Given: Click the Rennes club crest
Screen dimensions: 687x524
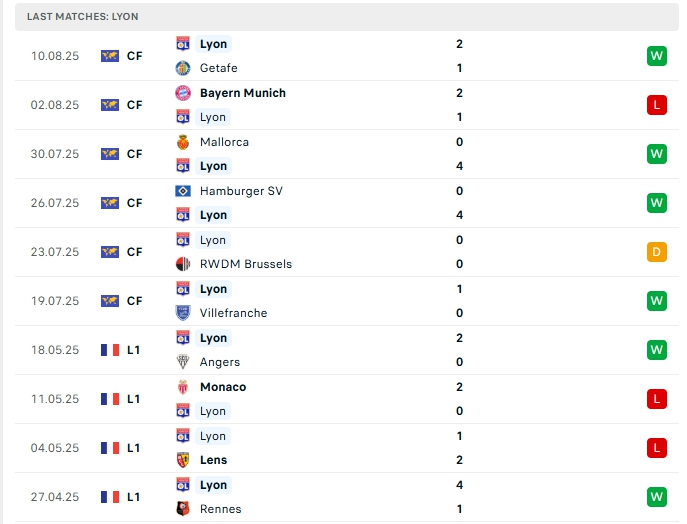Looking at the screenshot, I should coord(183,509).
